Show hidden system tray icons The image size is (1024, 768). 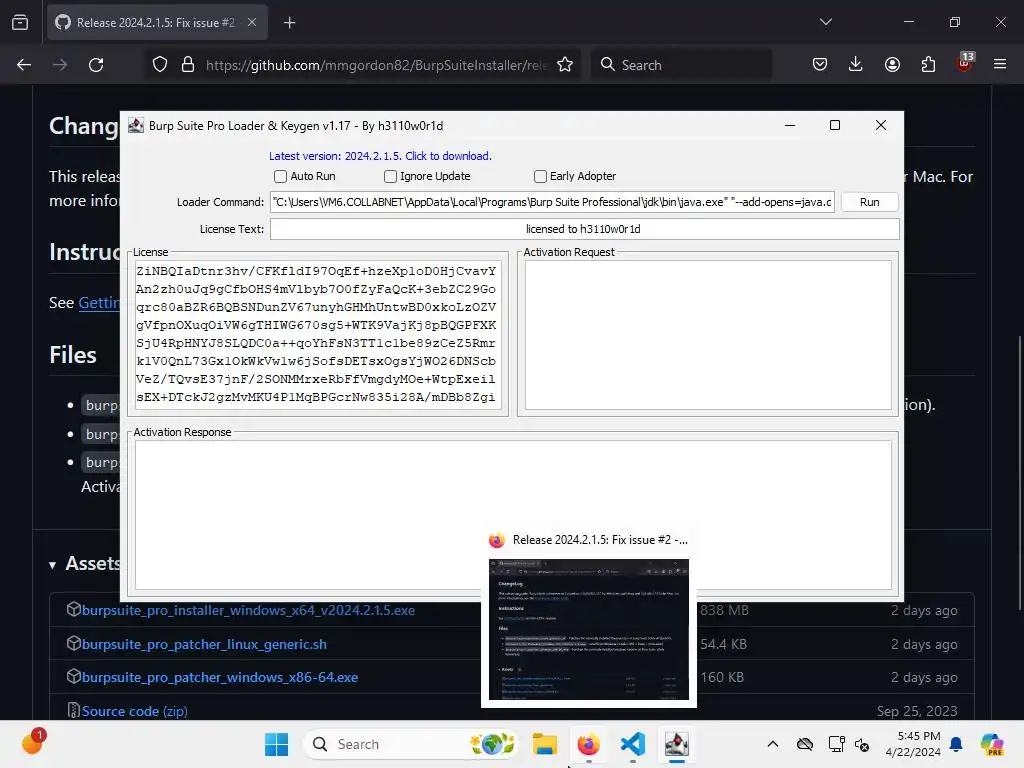[x=773, y=744]
